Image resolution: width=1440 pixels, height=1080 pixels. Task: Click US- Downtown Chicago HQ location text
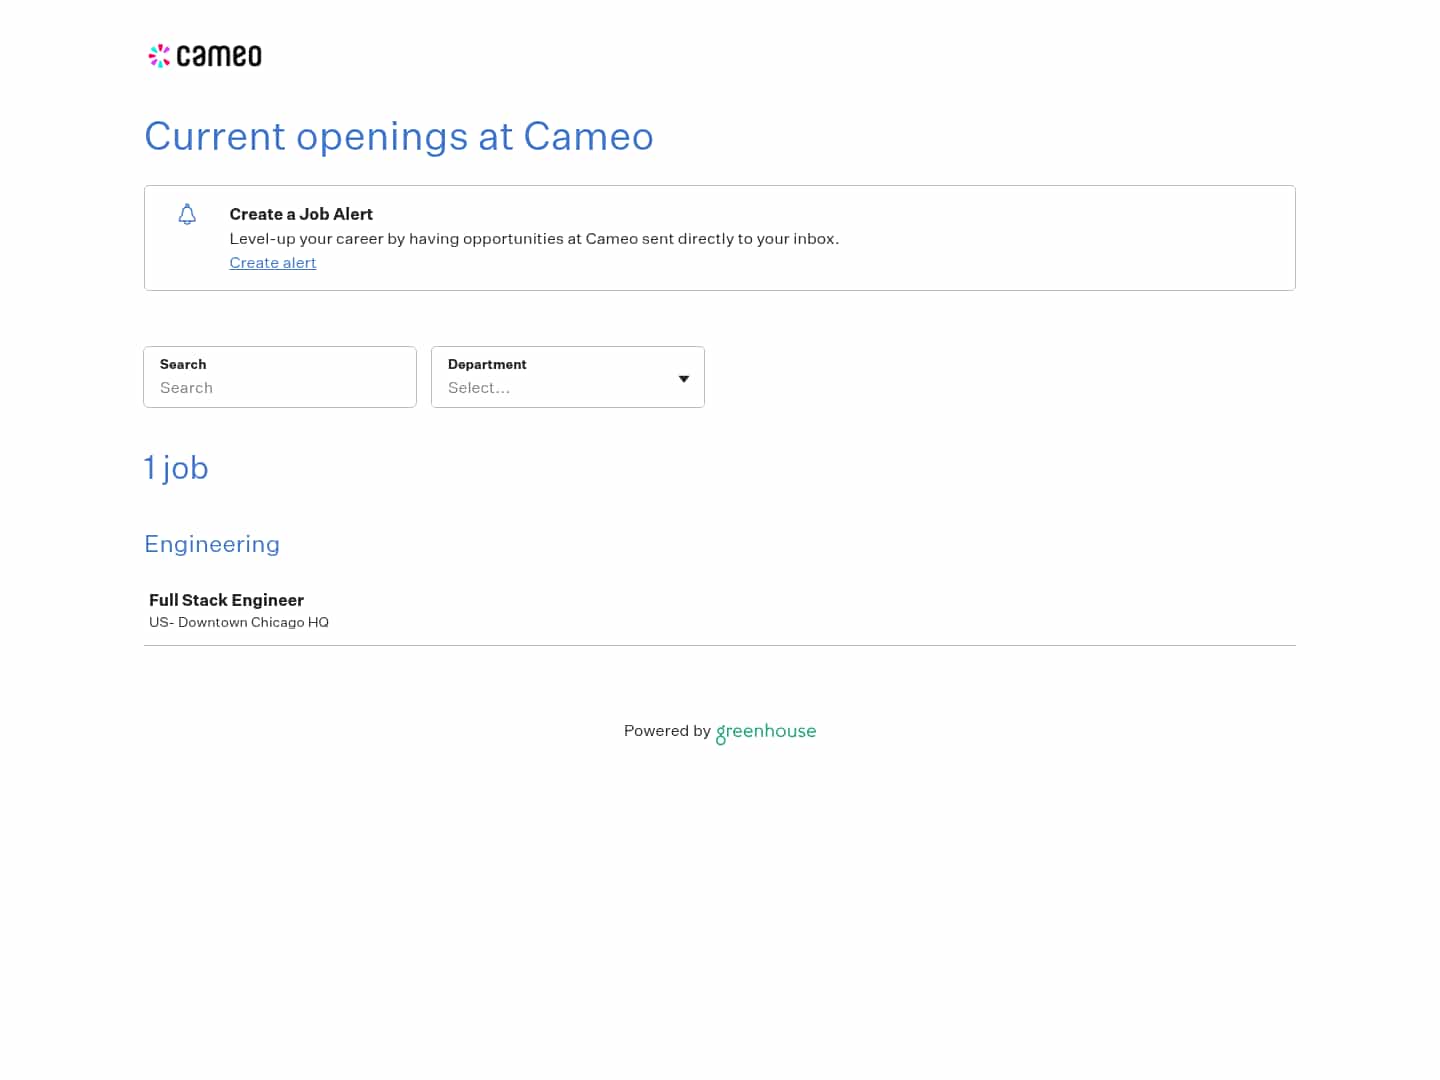pos(238,622)
